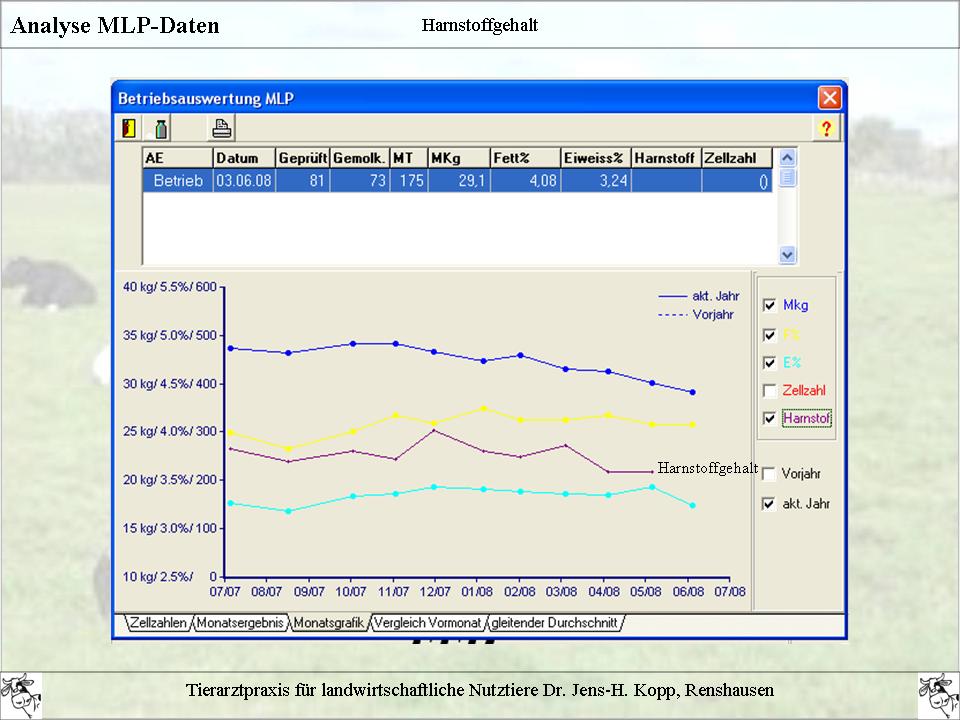Close the Betriebsauswertung MLP window
The image size is (960, 720).
click(x=829, y=98)
